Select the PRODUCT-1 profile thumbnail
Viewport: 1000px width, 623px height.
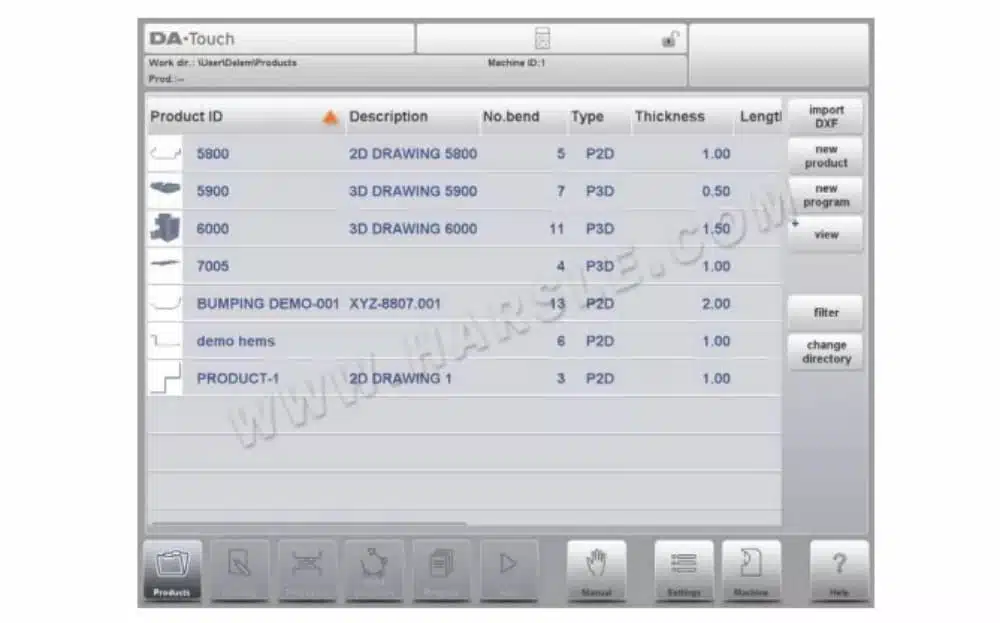[x=165, y=378]
